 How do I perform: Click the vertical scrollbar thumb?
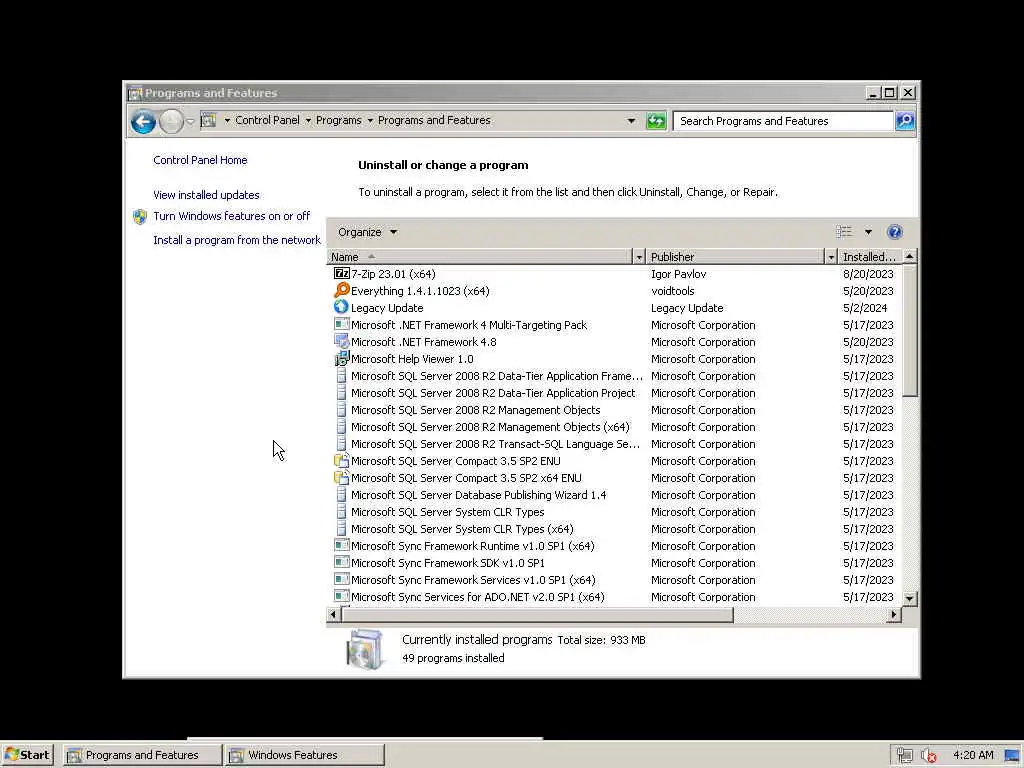pyautogui.click(x=910, y=330)
